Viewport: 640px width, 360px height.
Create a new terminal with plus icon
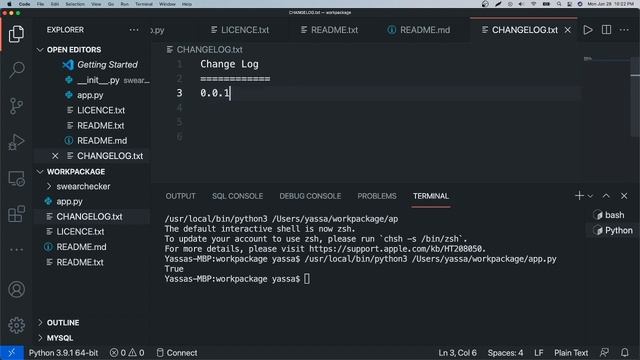coord(579,196)
